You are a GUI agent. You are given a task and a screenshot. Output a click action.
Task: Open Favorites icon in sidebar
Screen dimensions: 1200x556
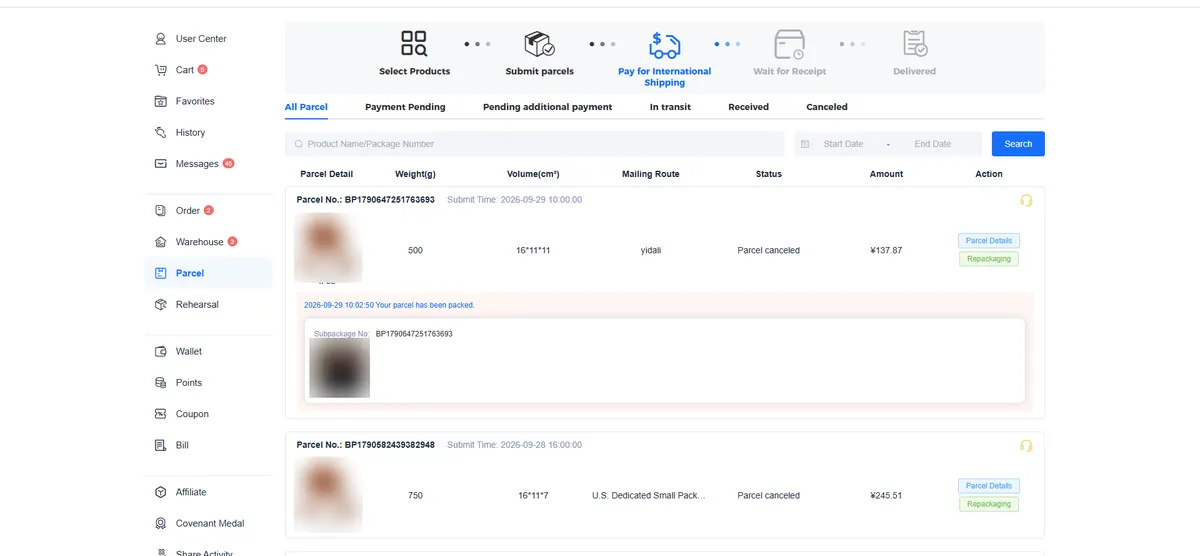point(161,101)
